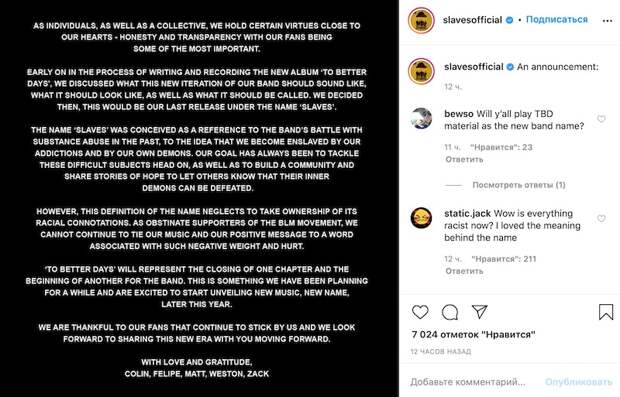Open the three-dot more options menu
This screenshot has width=620, height=397.
607,21
